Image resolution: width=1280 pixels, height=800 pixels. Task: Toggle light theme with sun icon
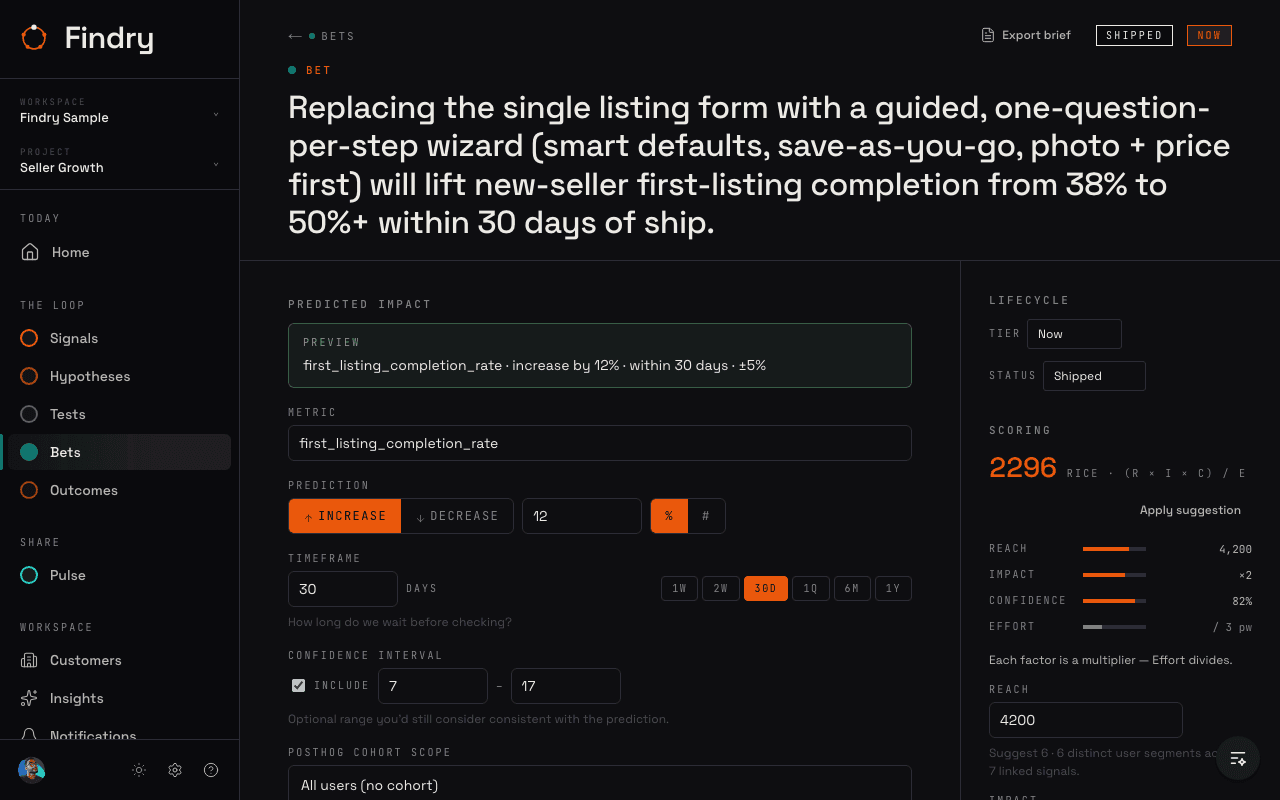point(139,770)
